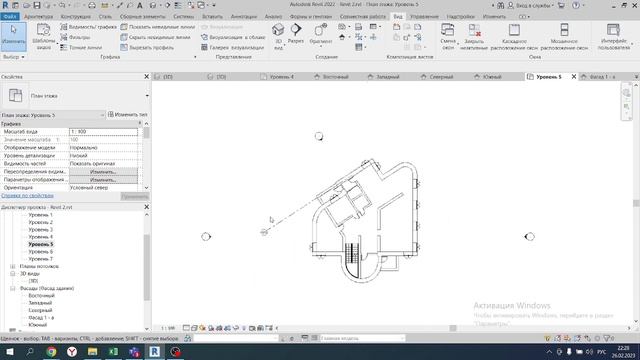The height and width of the screenshot is (360, 640).
Task: Click the help question mark icon
Action: coord(576,6)
